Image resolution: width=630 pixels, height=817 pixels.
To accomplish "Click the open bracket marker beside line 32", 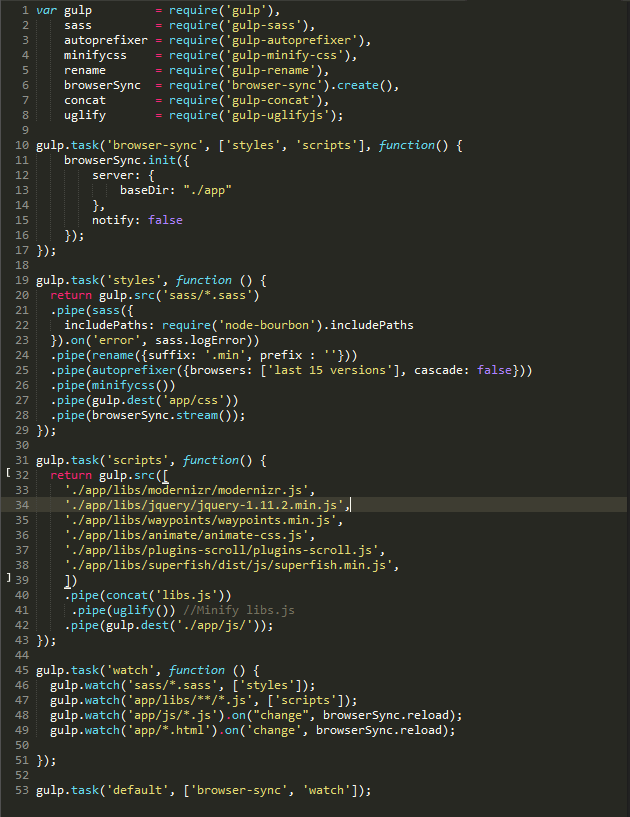I will (x=8, y=473).
